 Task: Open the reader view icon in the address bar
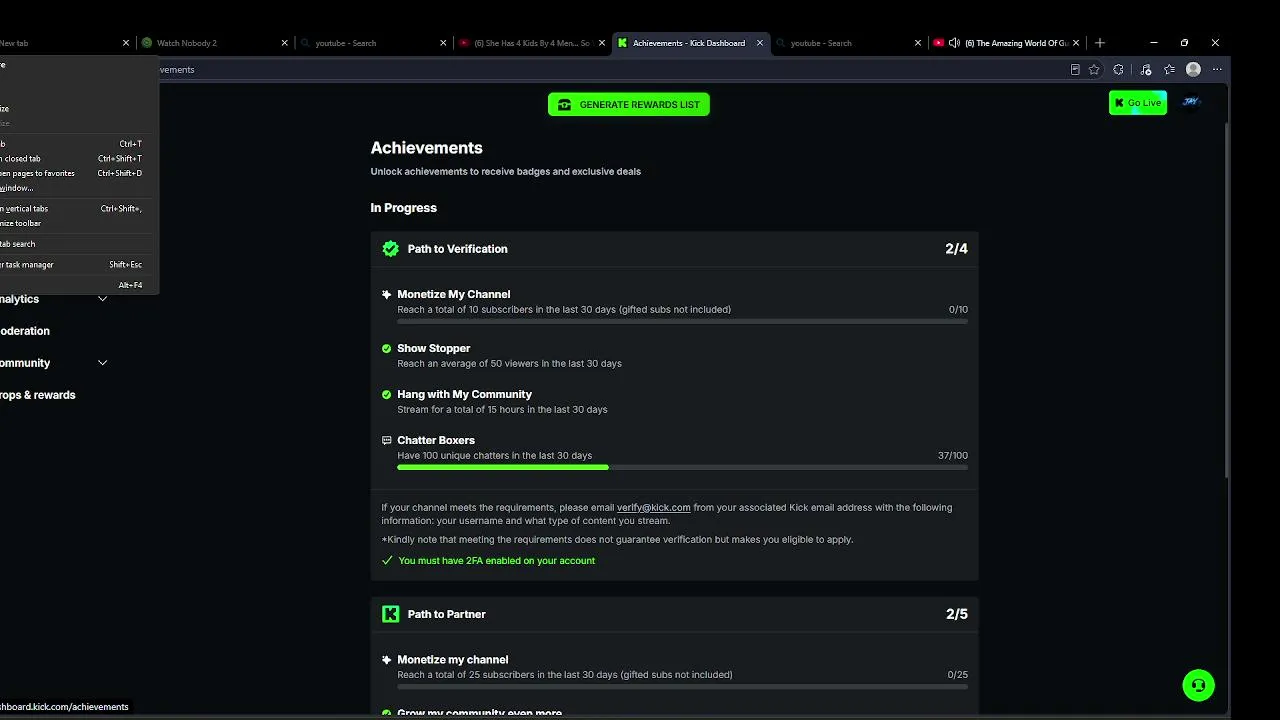point(1075,70)
